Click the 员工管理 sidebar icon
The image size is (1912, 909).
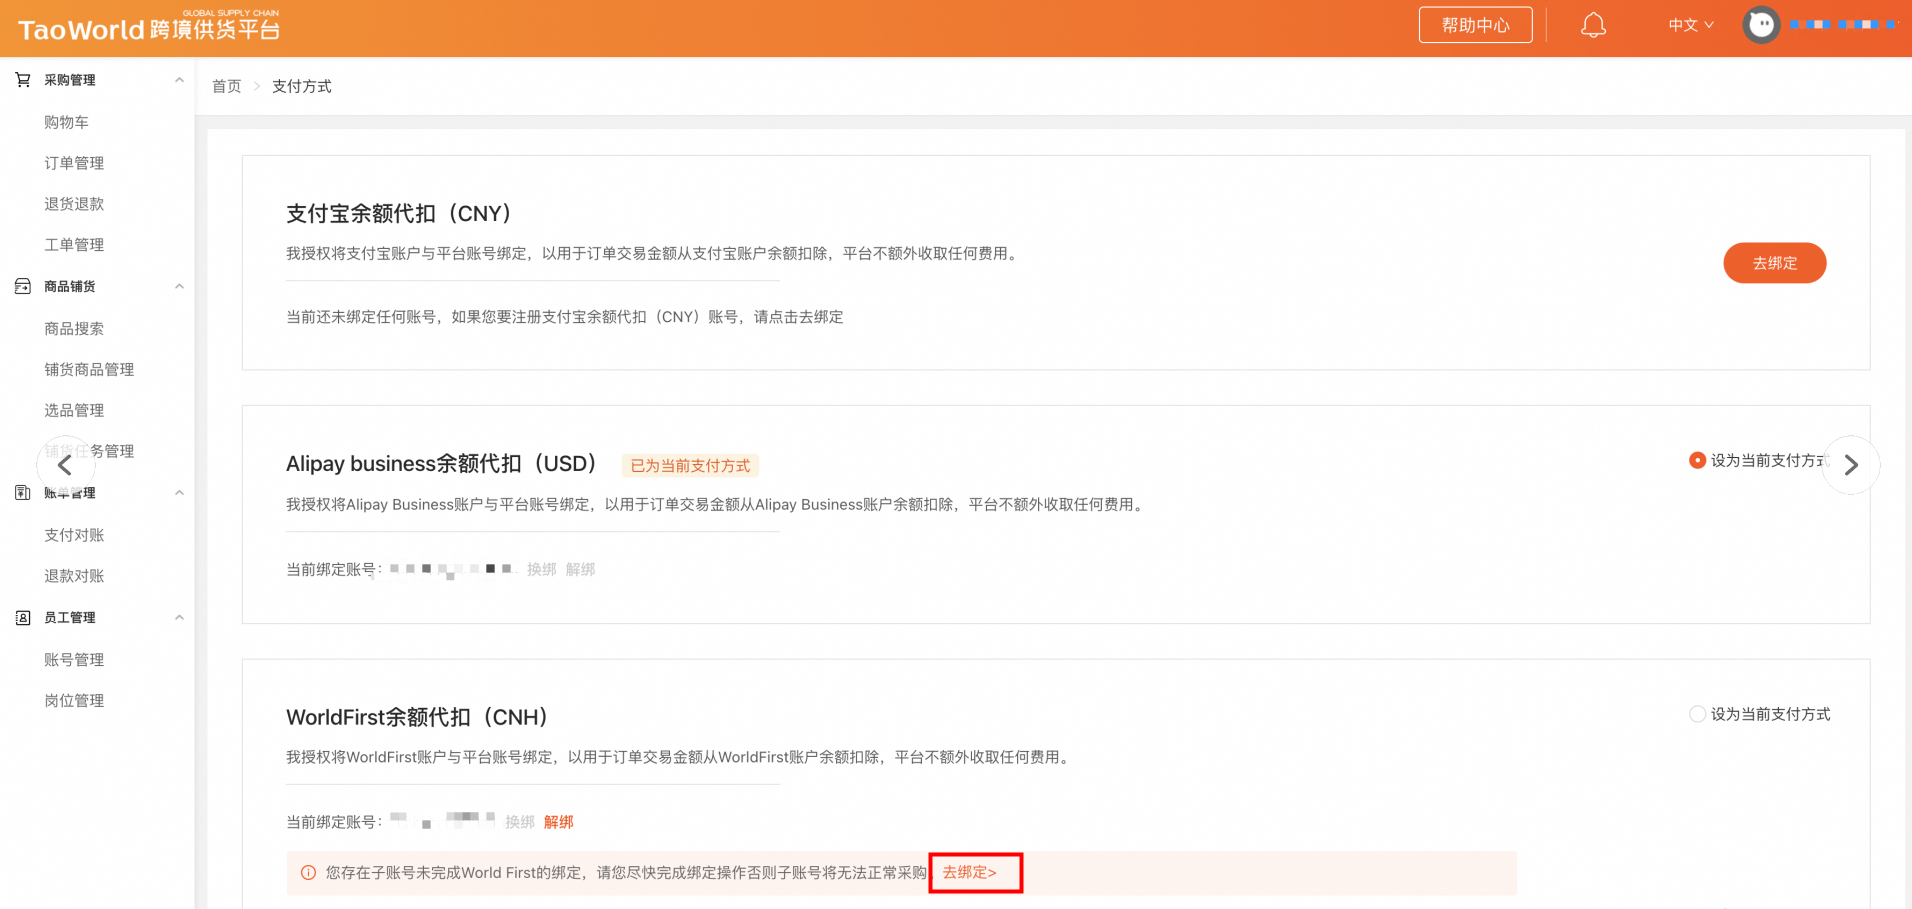click(x=23, y=617)
